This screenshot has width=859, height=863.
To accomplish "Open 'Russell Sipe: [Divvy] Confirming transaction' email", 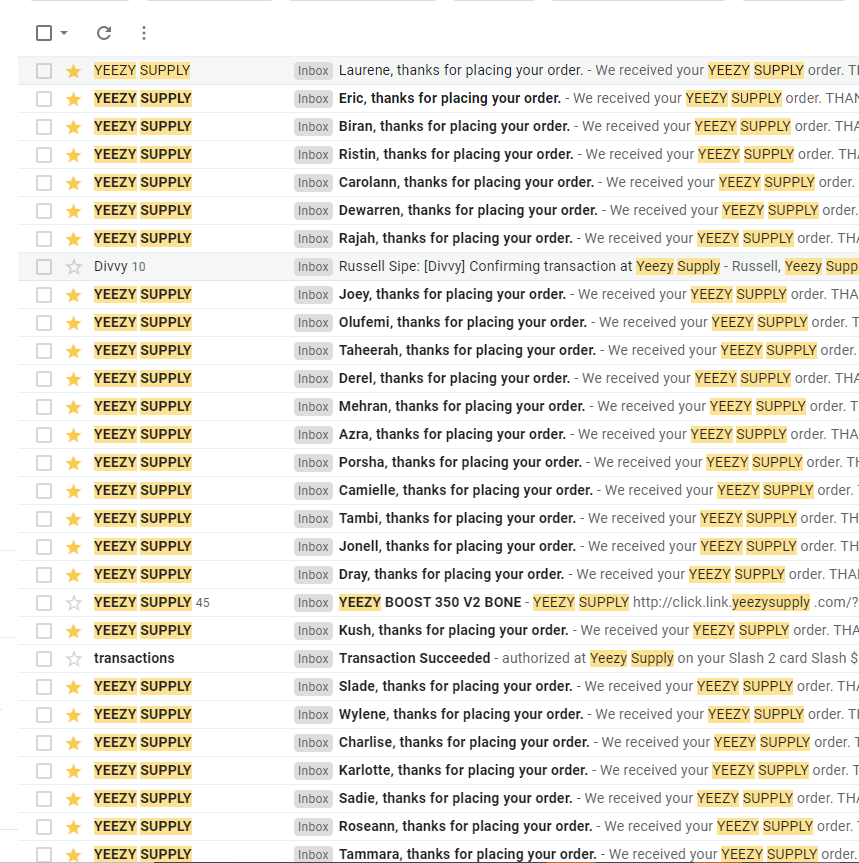I will (x=485, y=266).
